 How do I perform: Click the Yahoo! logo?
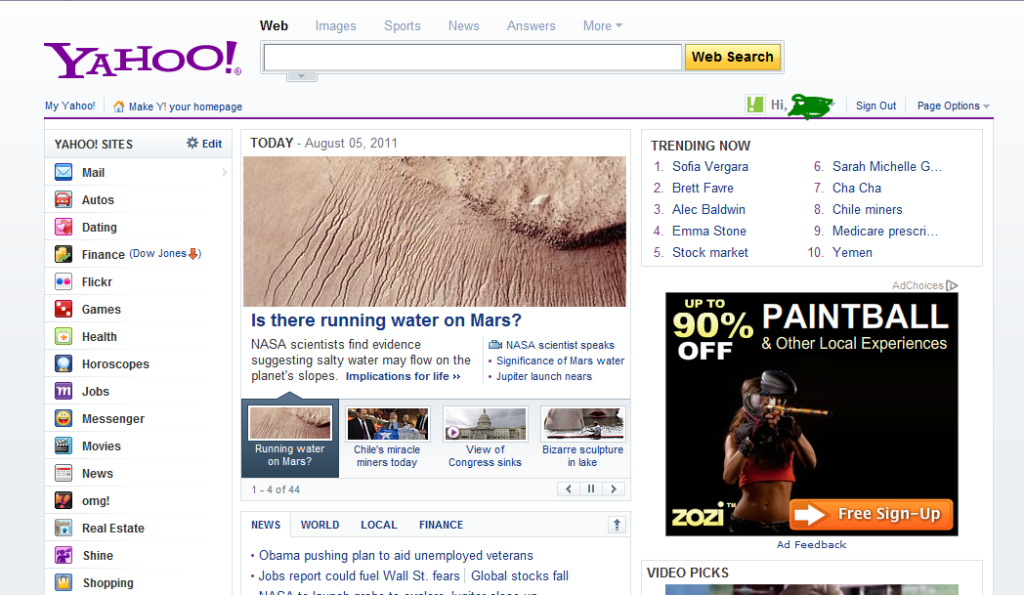(142, 59)
